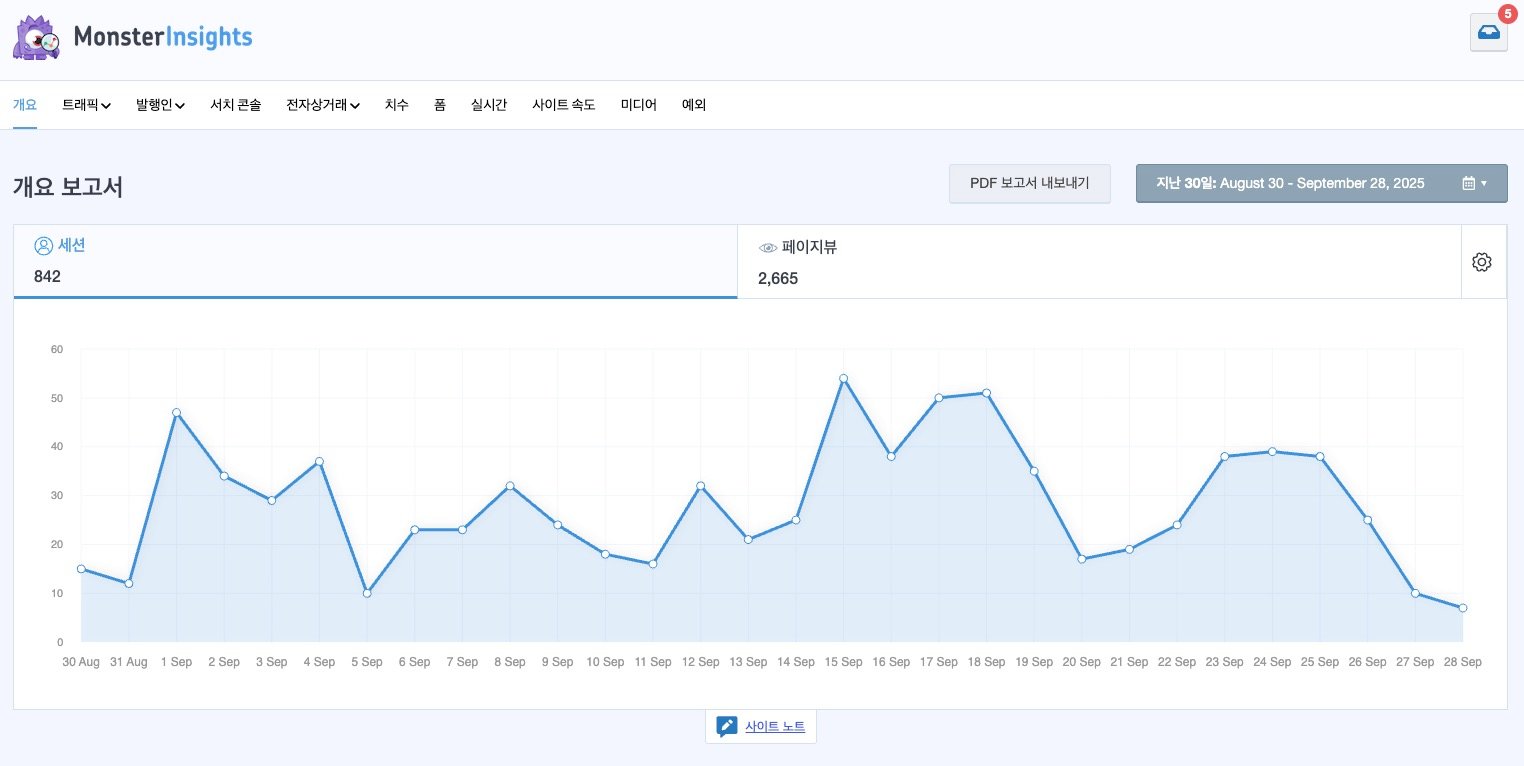Click the pencil icon for site notes
The height and width of the screenshot is (766, 1524).
click(x=727, y=727)
